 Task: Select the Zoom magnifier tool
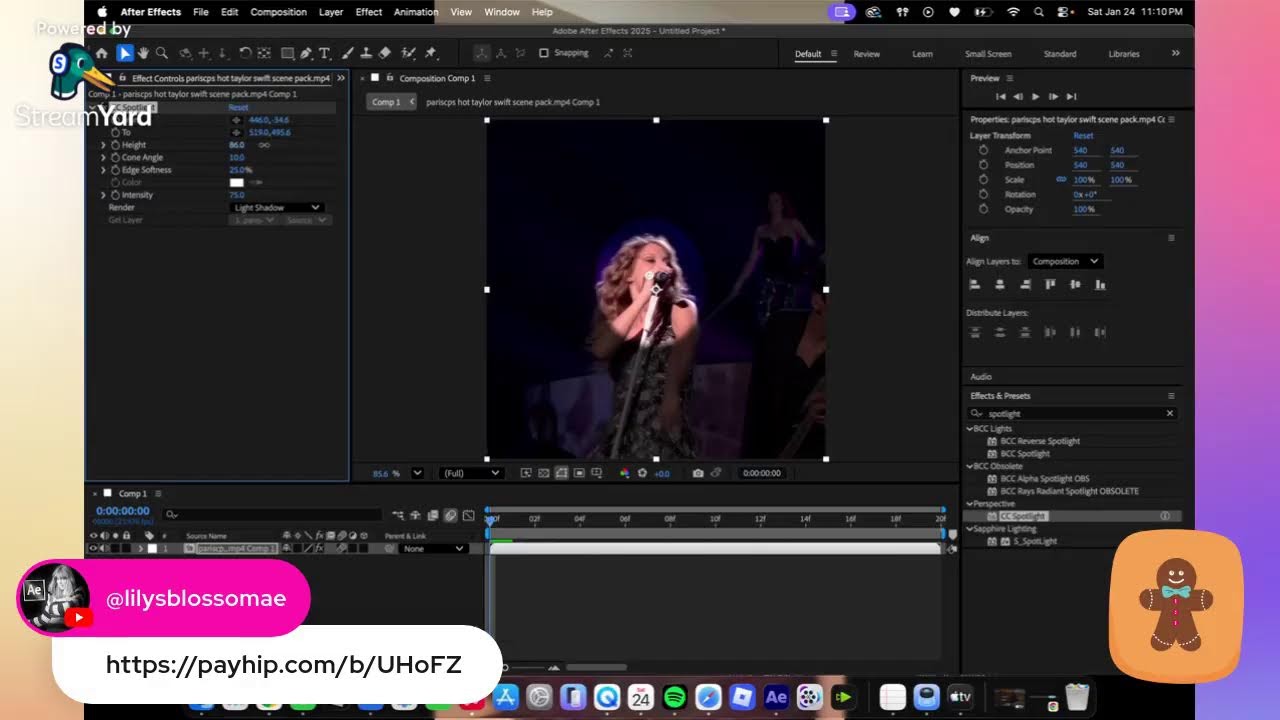point(161,53)
